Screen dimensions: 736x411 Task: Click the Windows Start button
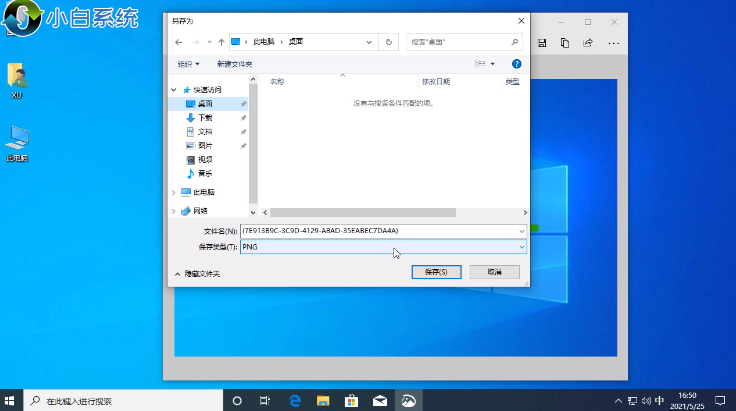point(9,400)
